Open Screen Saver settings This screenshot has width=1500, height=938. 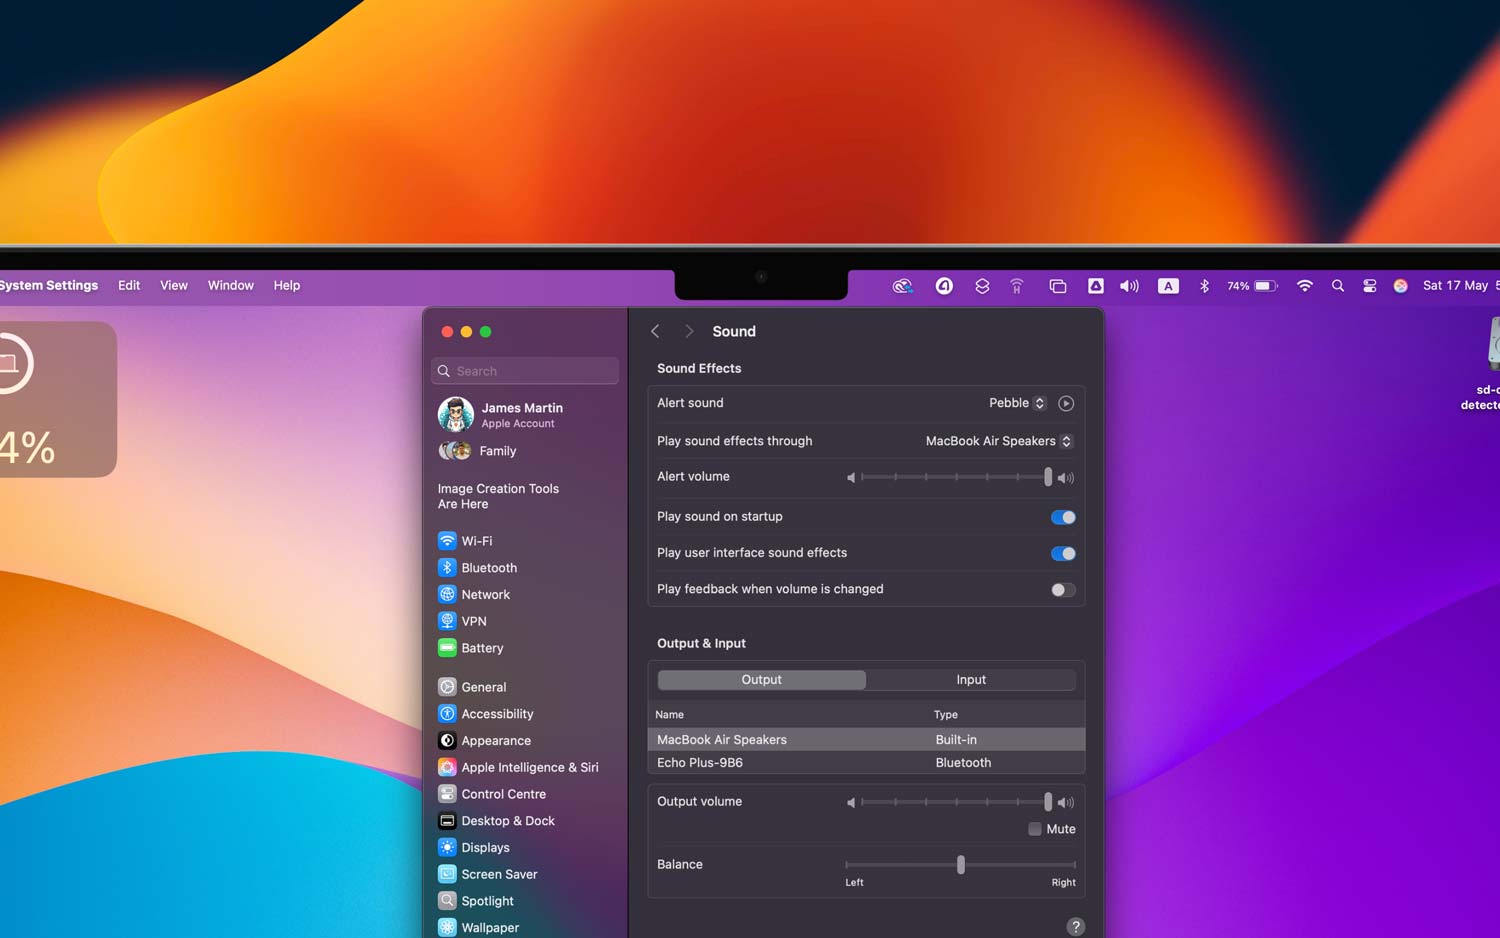(499, 873)
